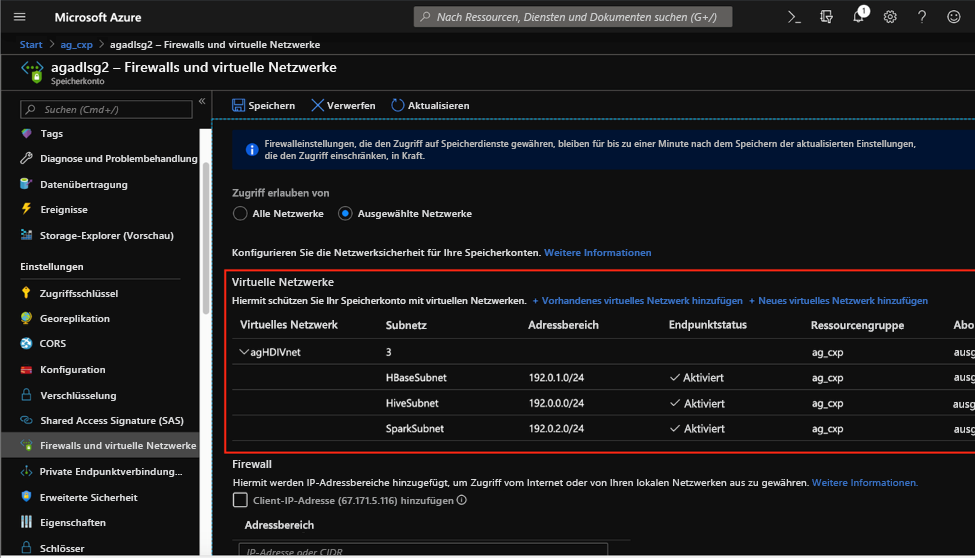Image resolution: width=975 pixels, height=558 pixels.
Task: Discard changes with Verwerfen
Action: 343,105
